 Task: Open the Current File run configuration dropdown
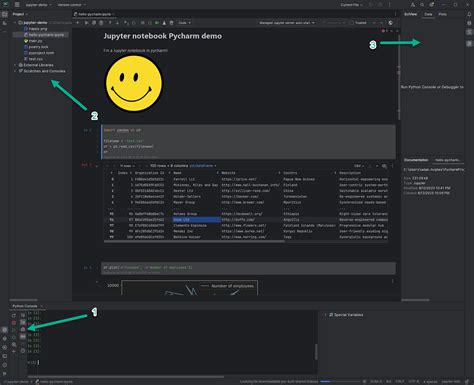click(x=351, y=5)
